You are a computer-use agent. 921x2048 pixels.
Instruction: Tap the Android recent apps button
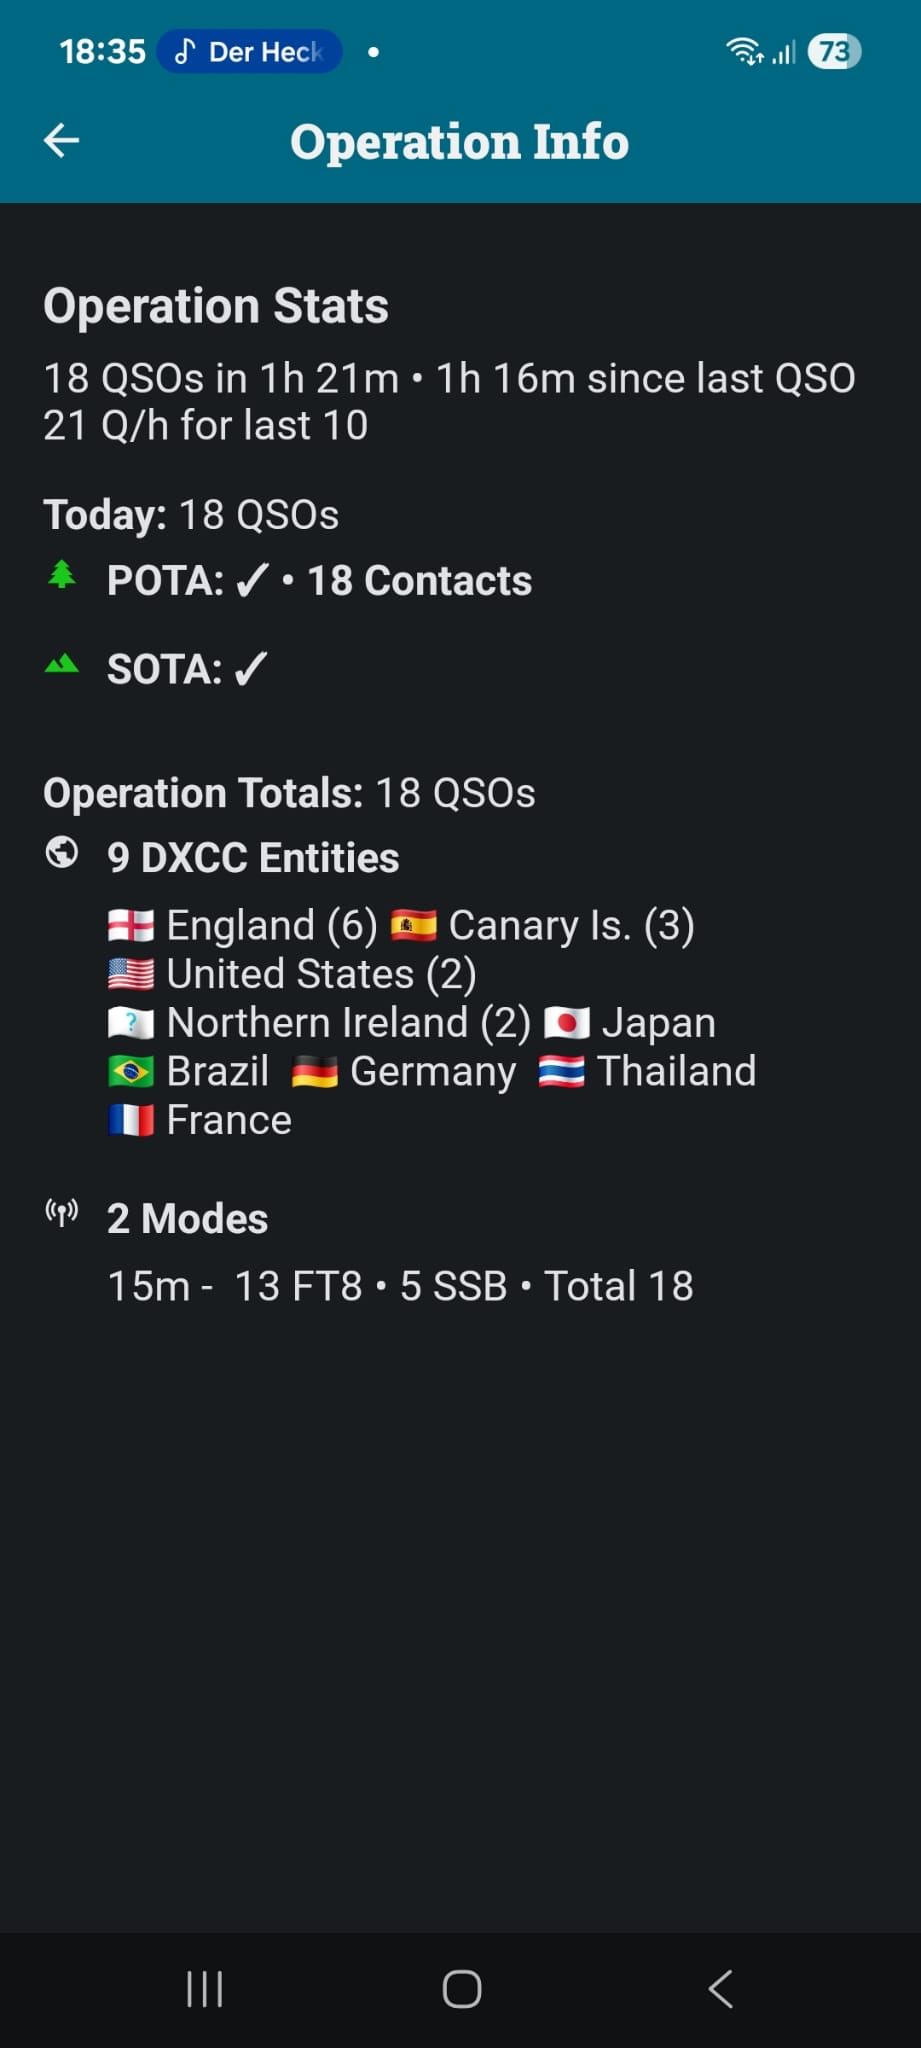pyautogui.click(x=204, y=1989)
